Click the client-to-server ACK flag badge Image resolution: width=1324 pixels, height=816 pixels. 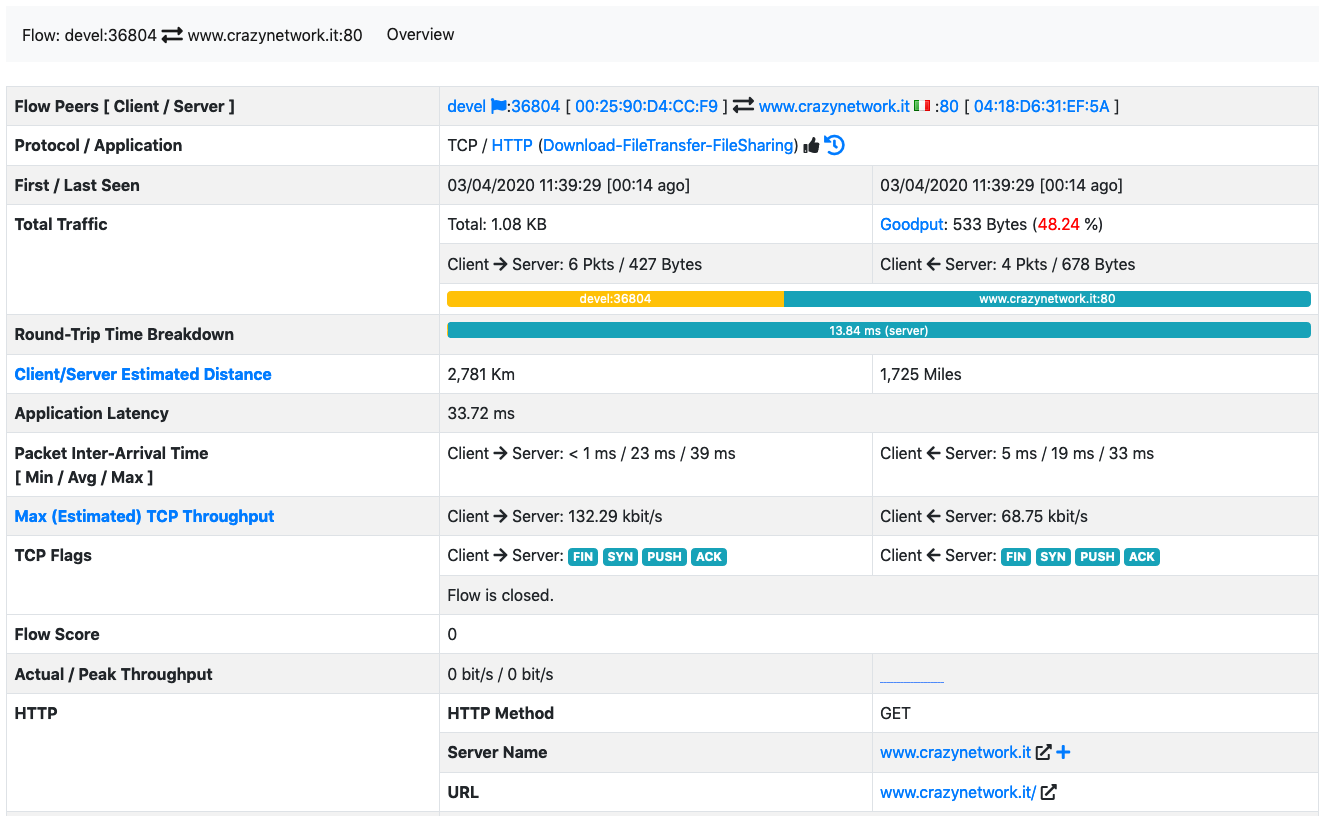pyautogui.click(x=709, y=557)
